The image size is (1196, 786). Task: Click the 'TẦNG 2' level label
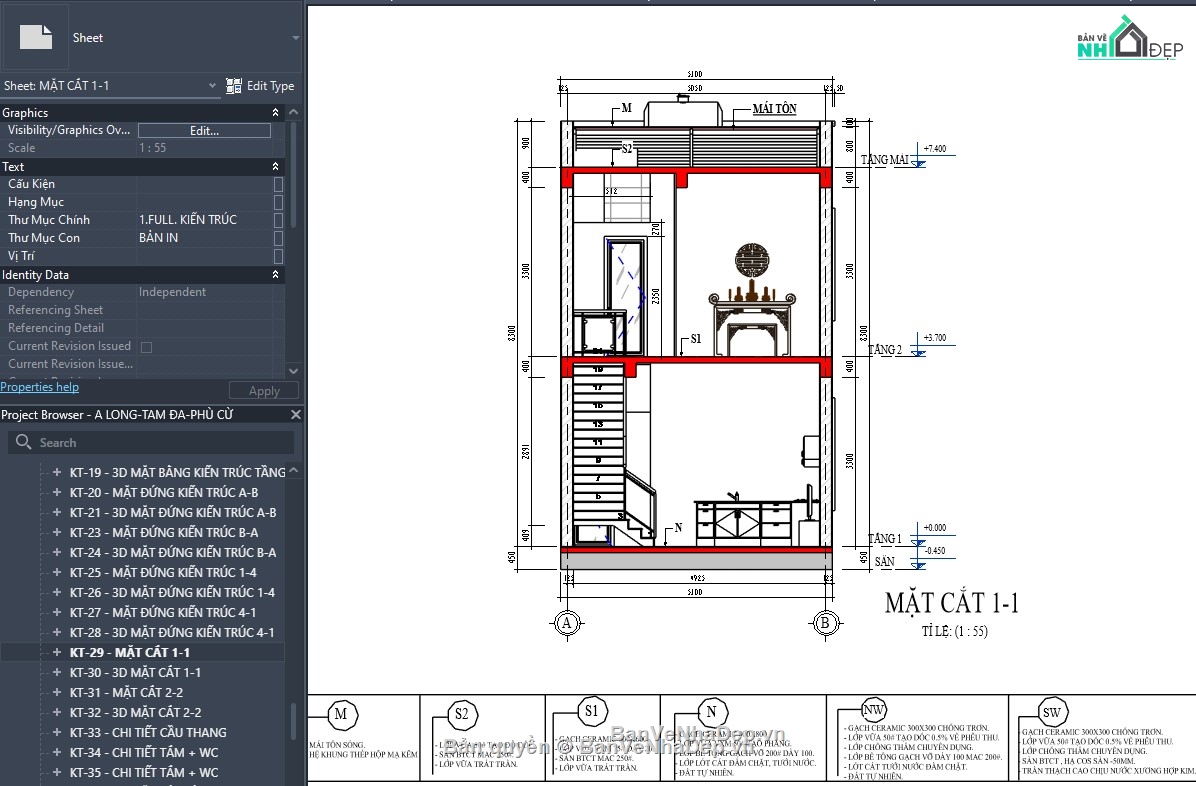[886, 350]
